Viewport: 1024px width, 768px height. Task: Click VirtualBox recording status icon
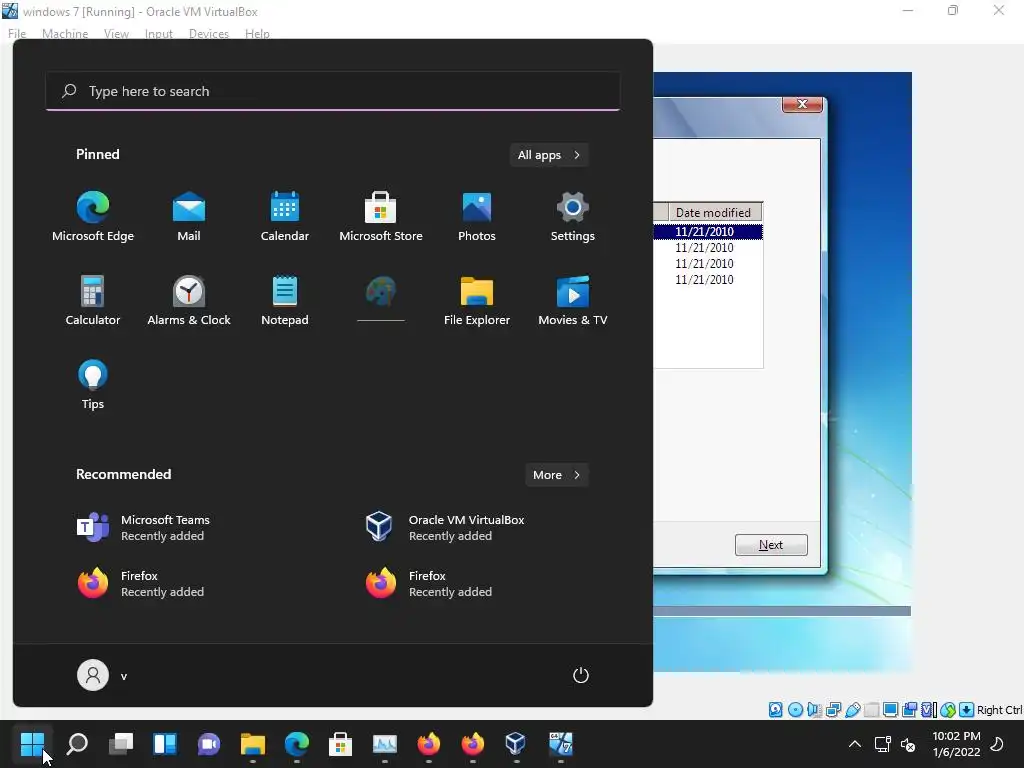point(909,710)
